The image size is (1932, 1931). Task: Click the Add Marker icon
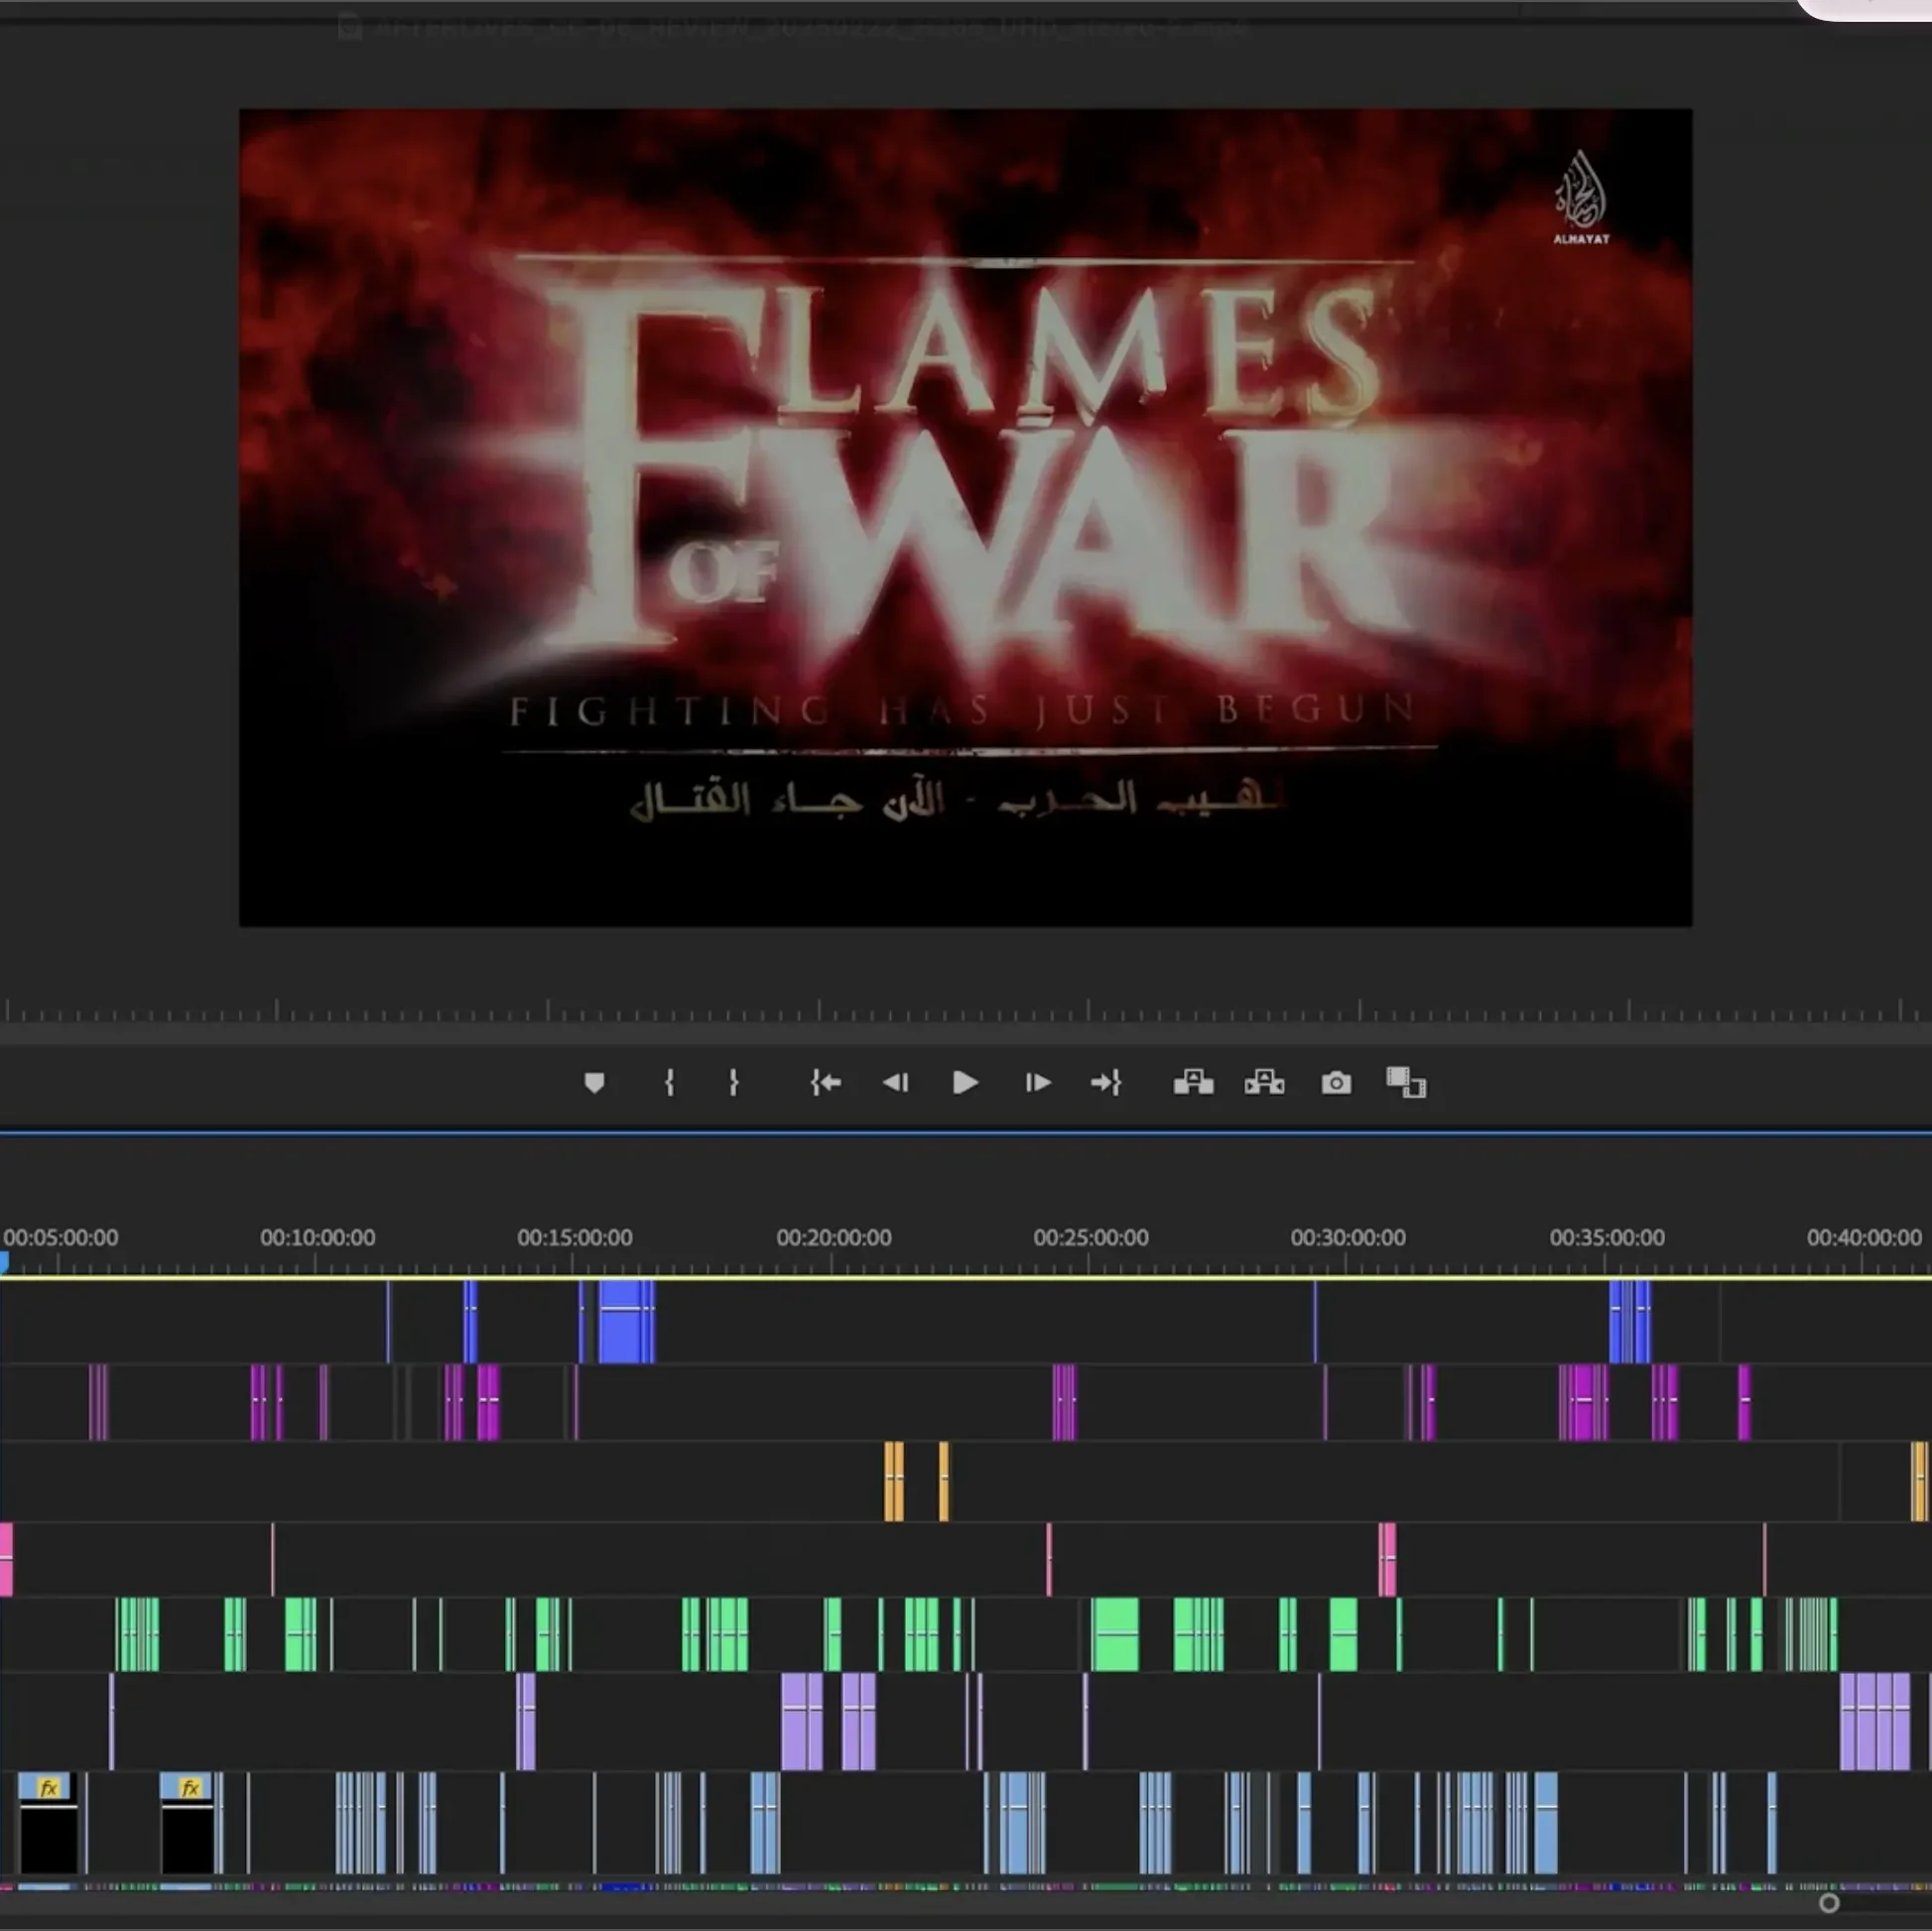[x=594, y=1083]
